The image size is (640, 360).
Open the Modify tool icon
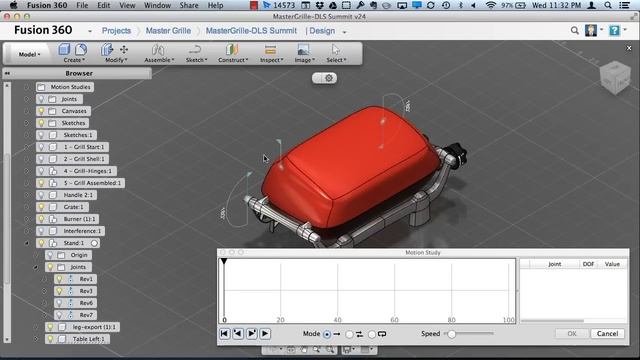[x=107, y=50]
